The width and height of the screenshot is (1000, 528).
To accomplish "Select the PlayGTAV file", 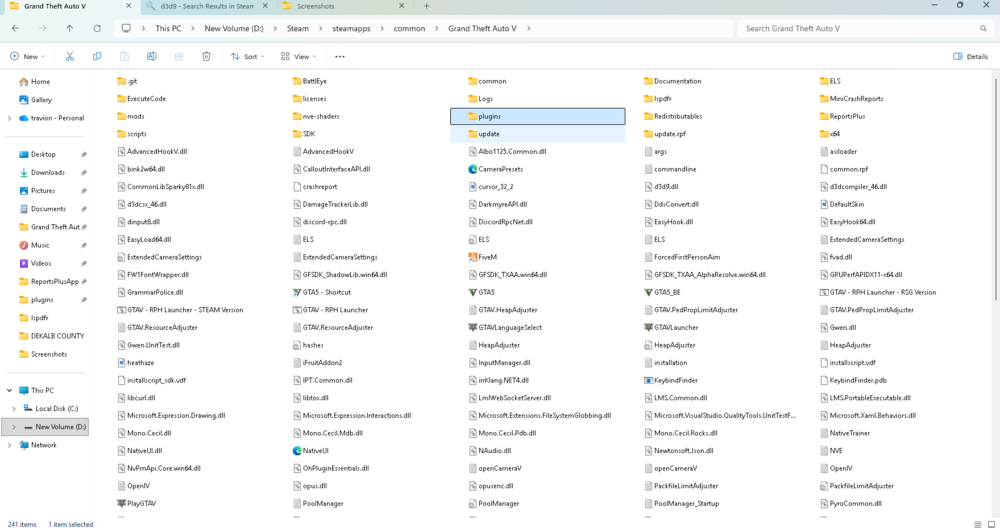I will coord(136,503).
